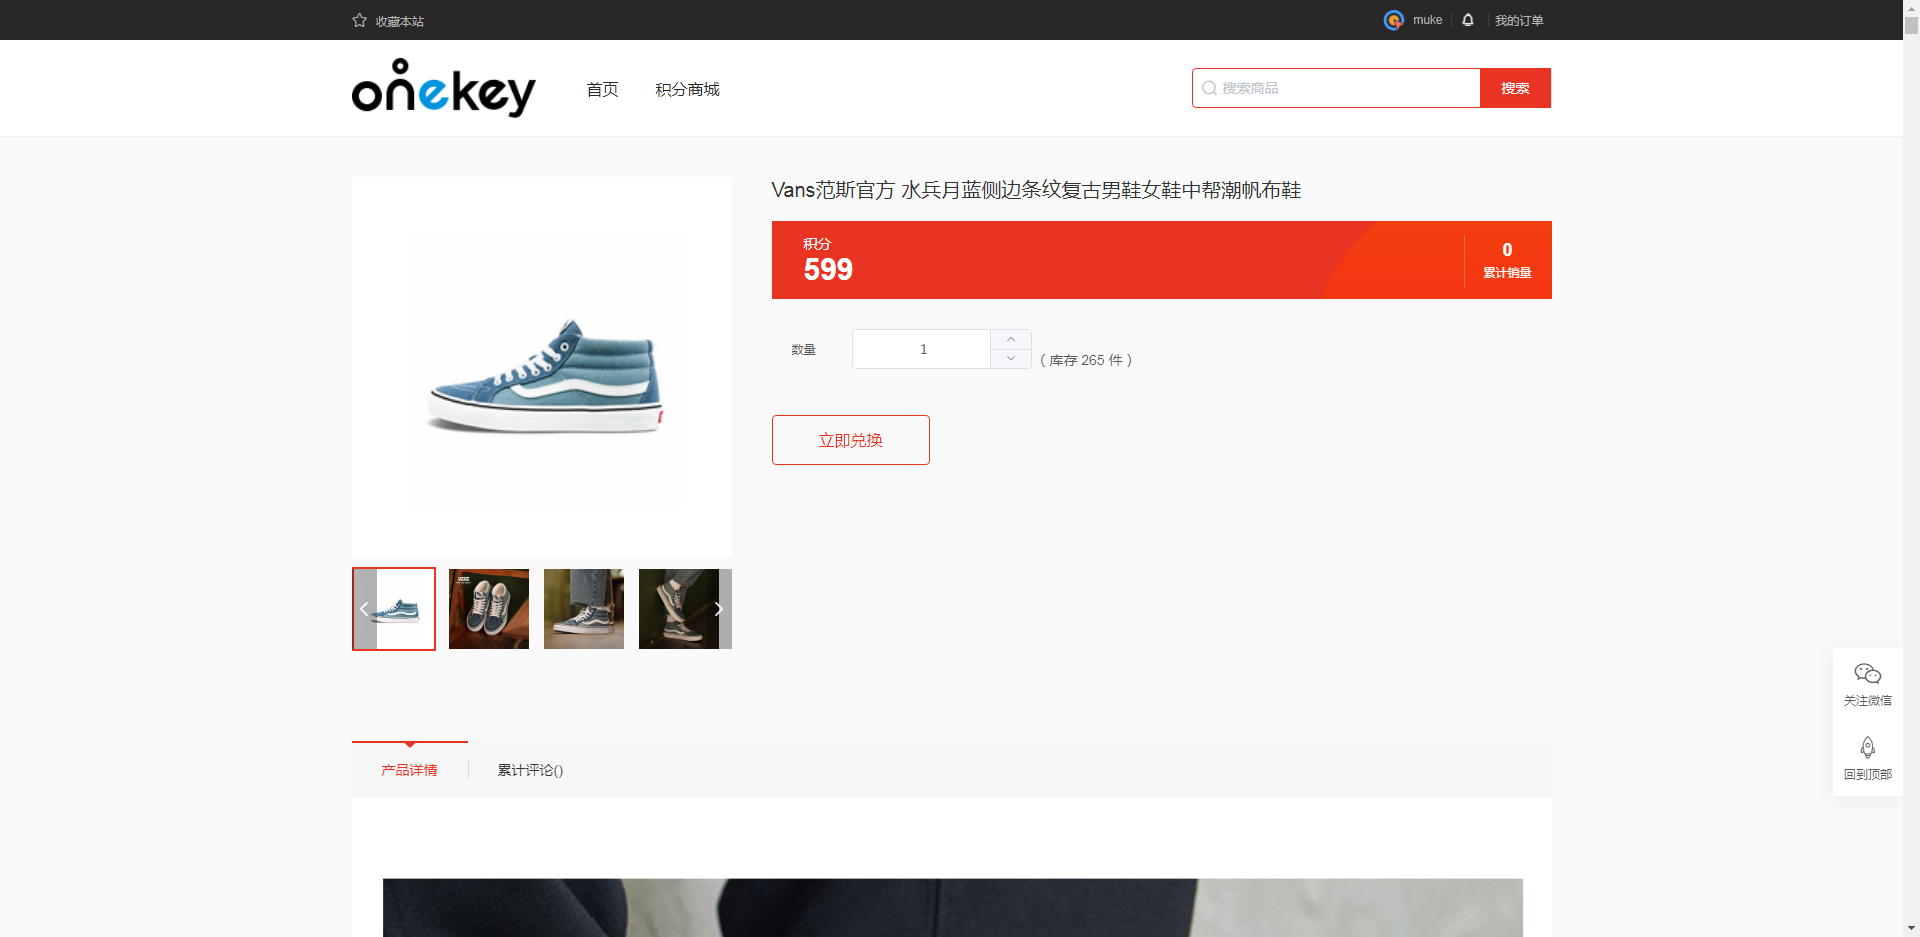Select the fourth dark walking-shoe thumbnail

679,609
